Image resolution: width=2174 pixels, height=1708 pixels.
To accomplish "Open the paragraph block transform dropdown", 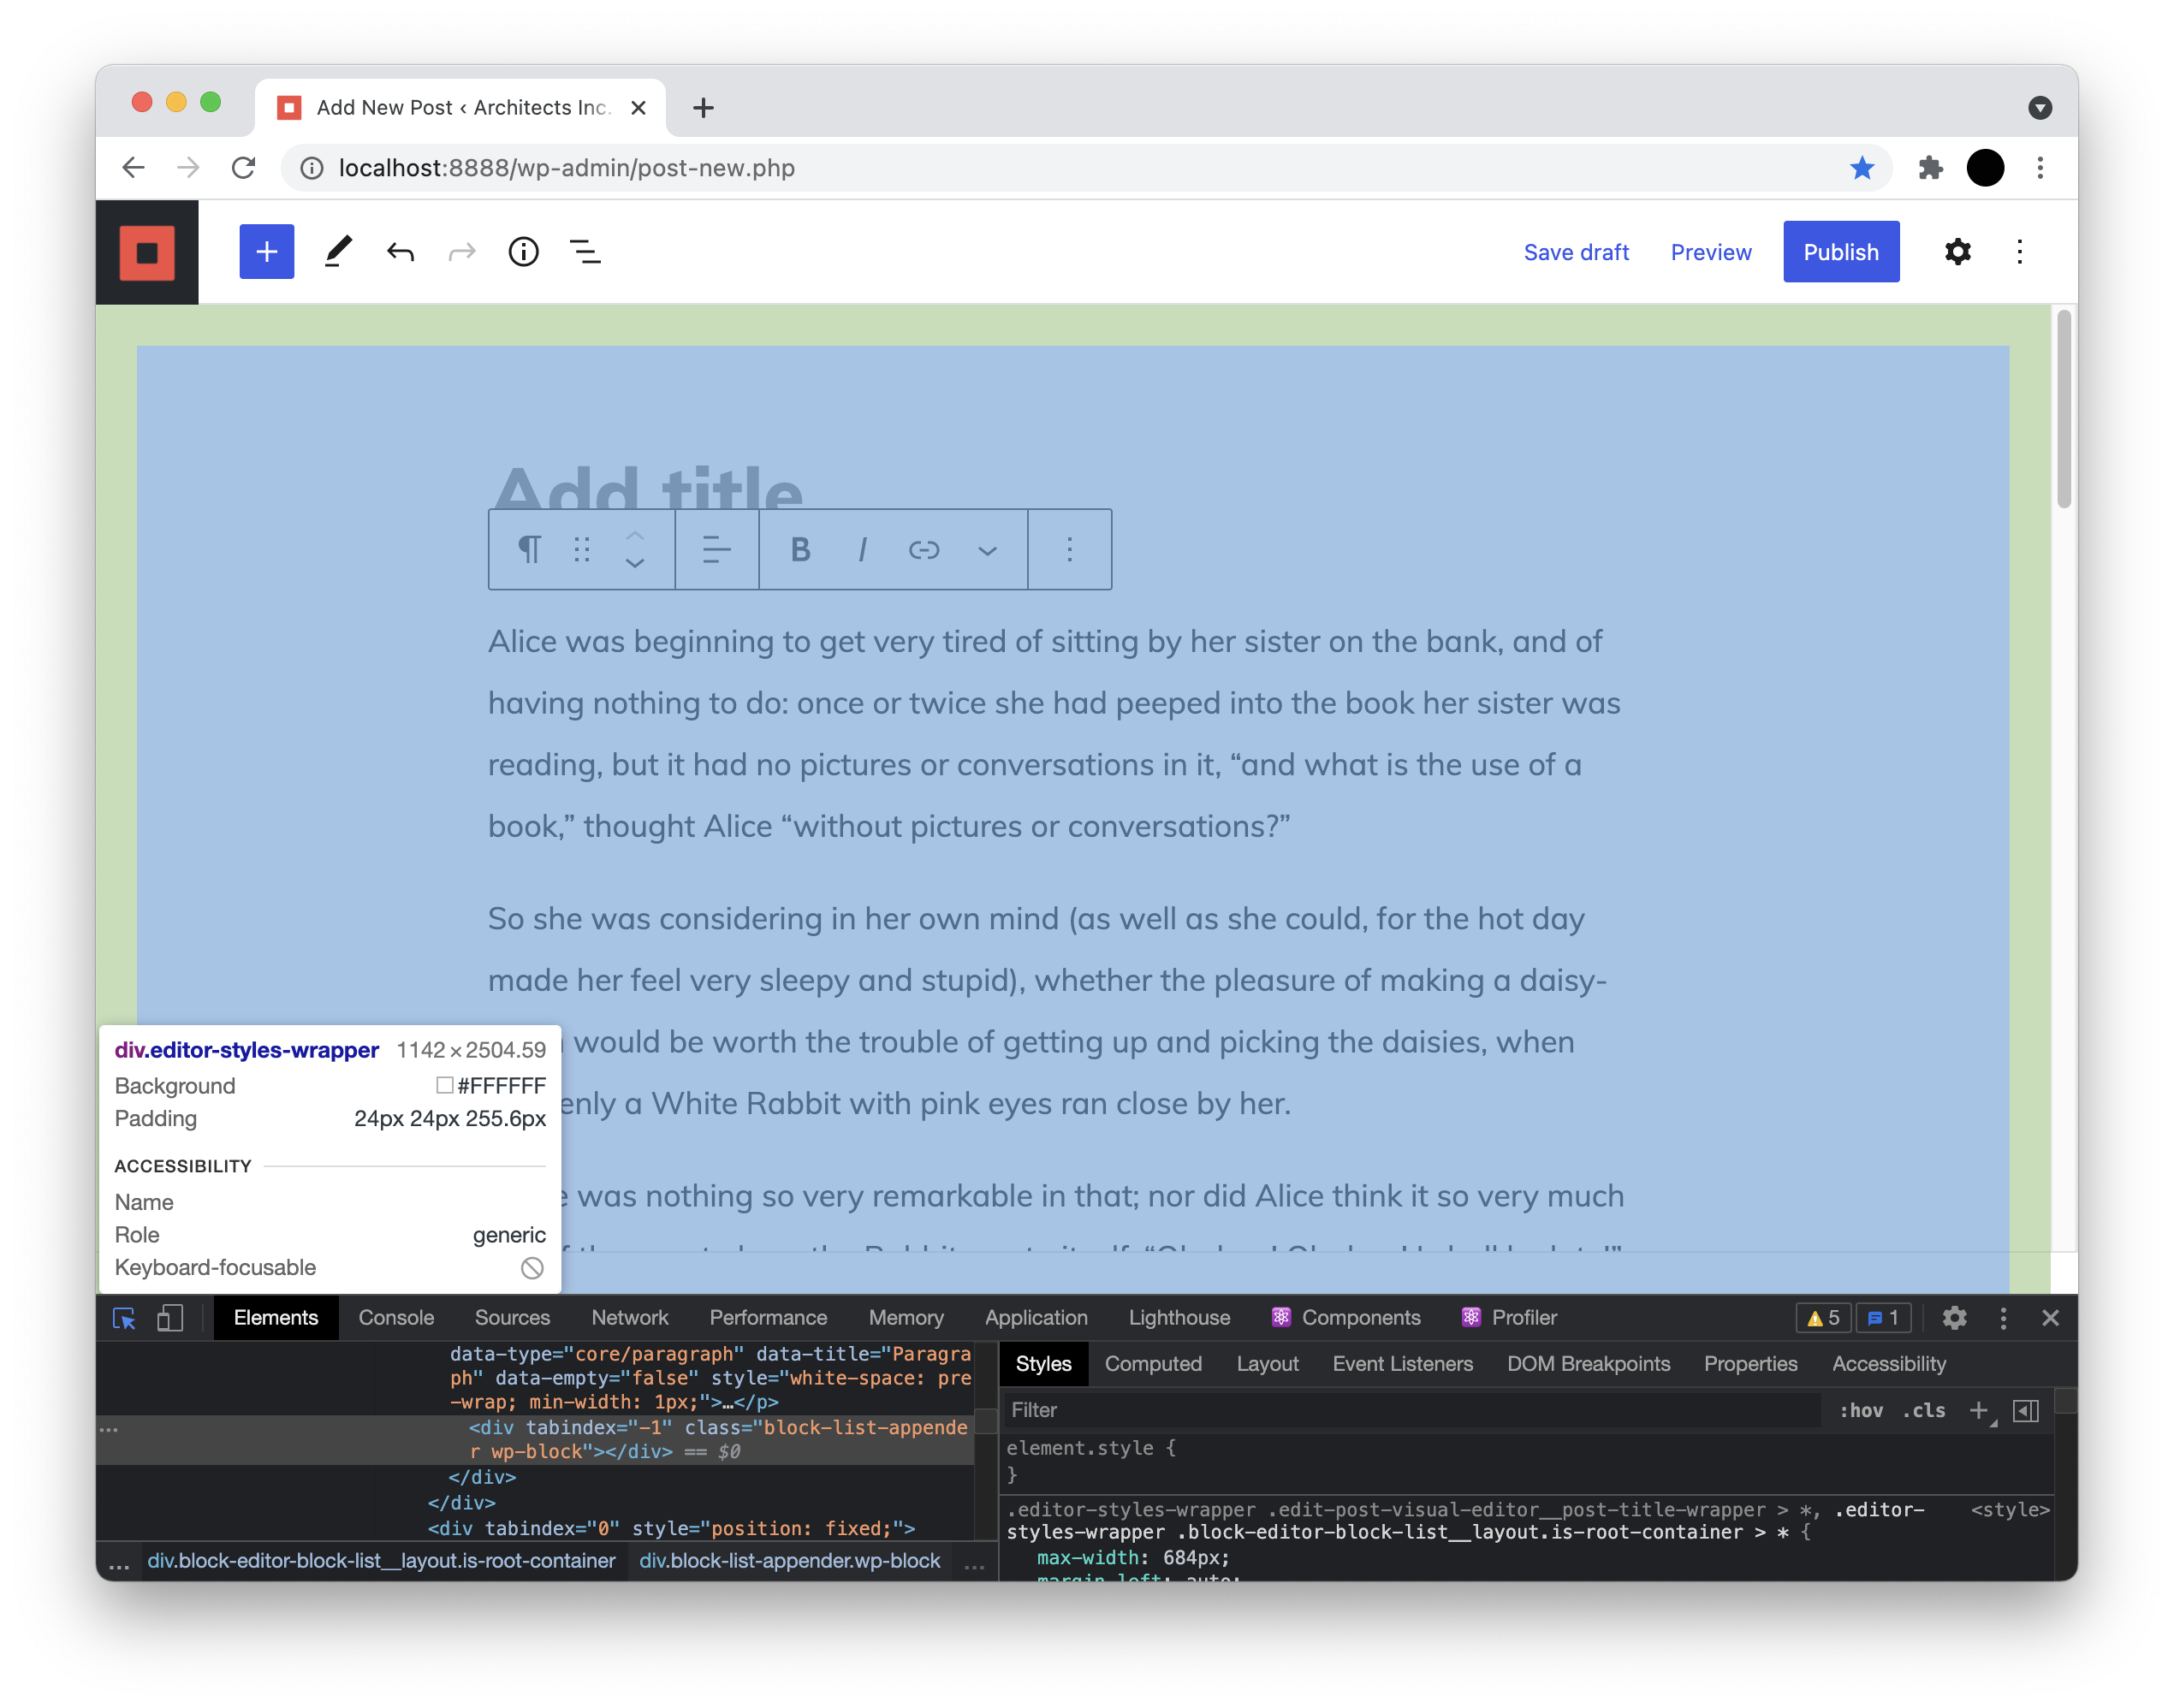I will tap(530, 549).
